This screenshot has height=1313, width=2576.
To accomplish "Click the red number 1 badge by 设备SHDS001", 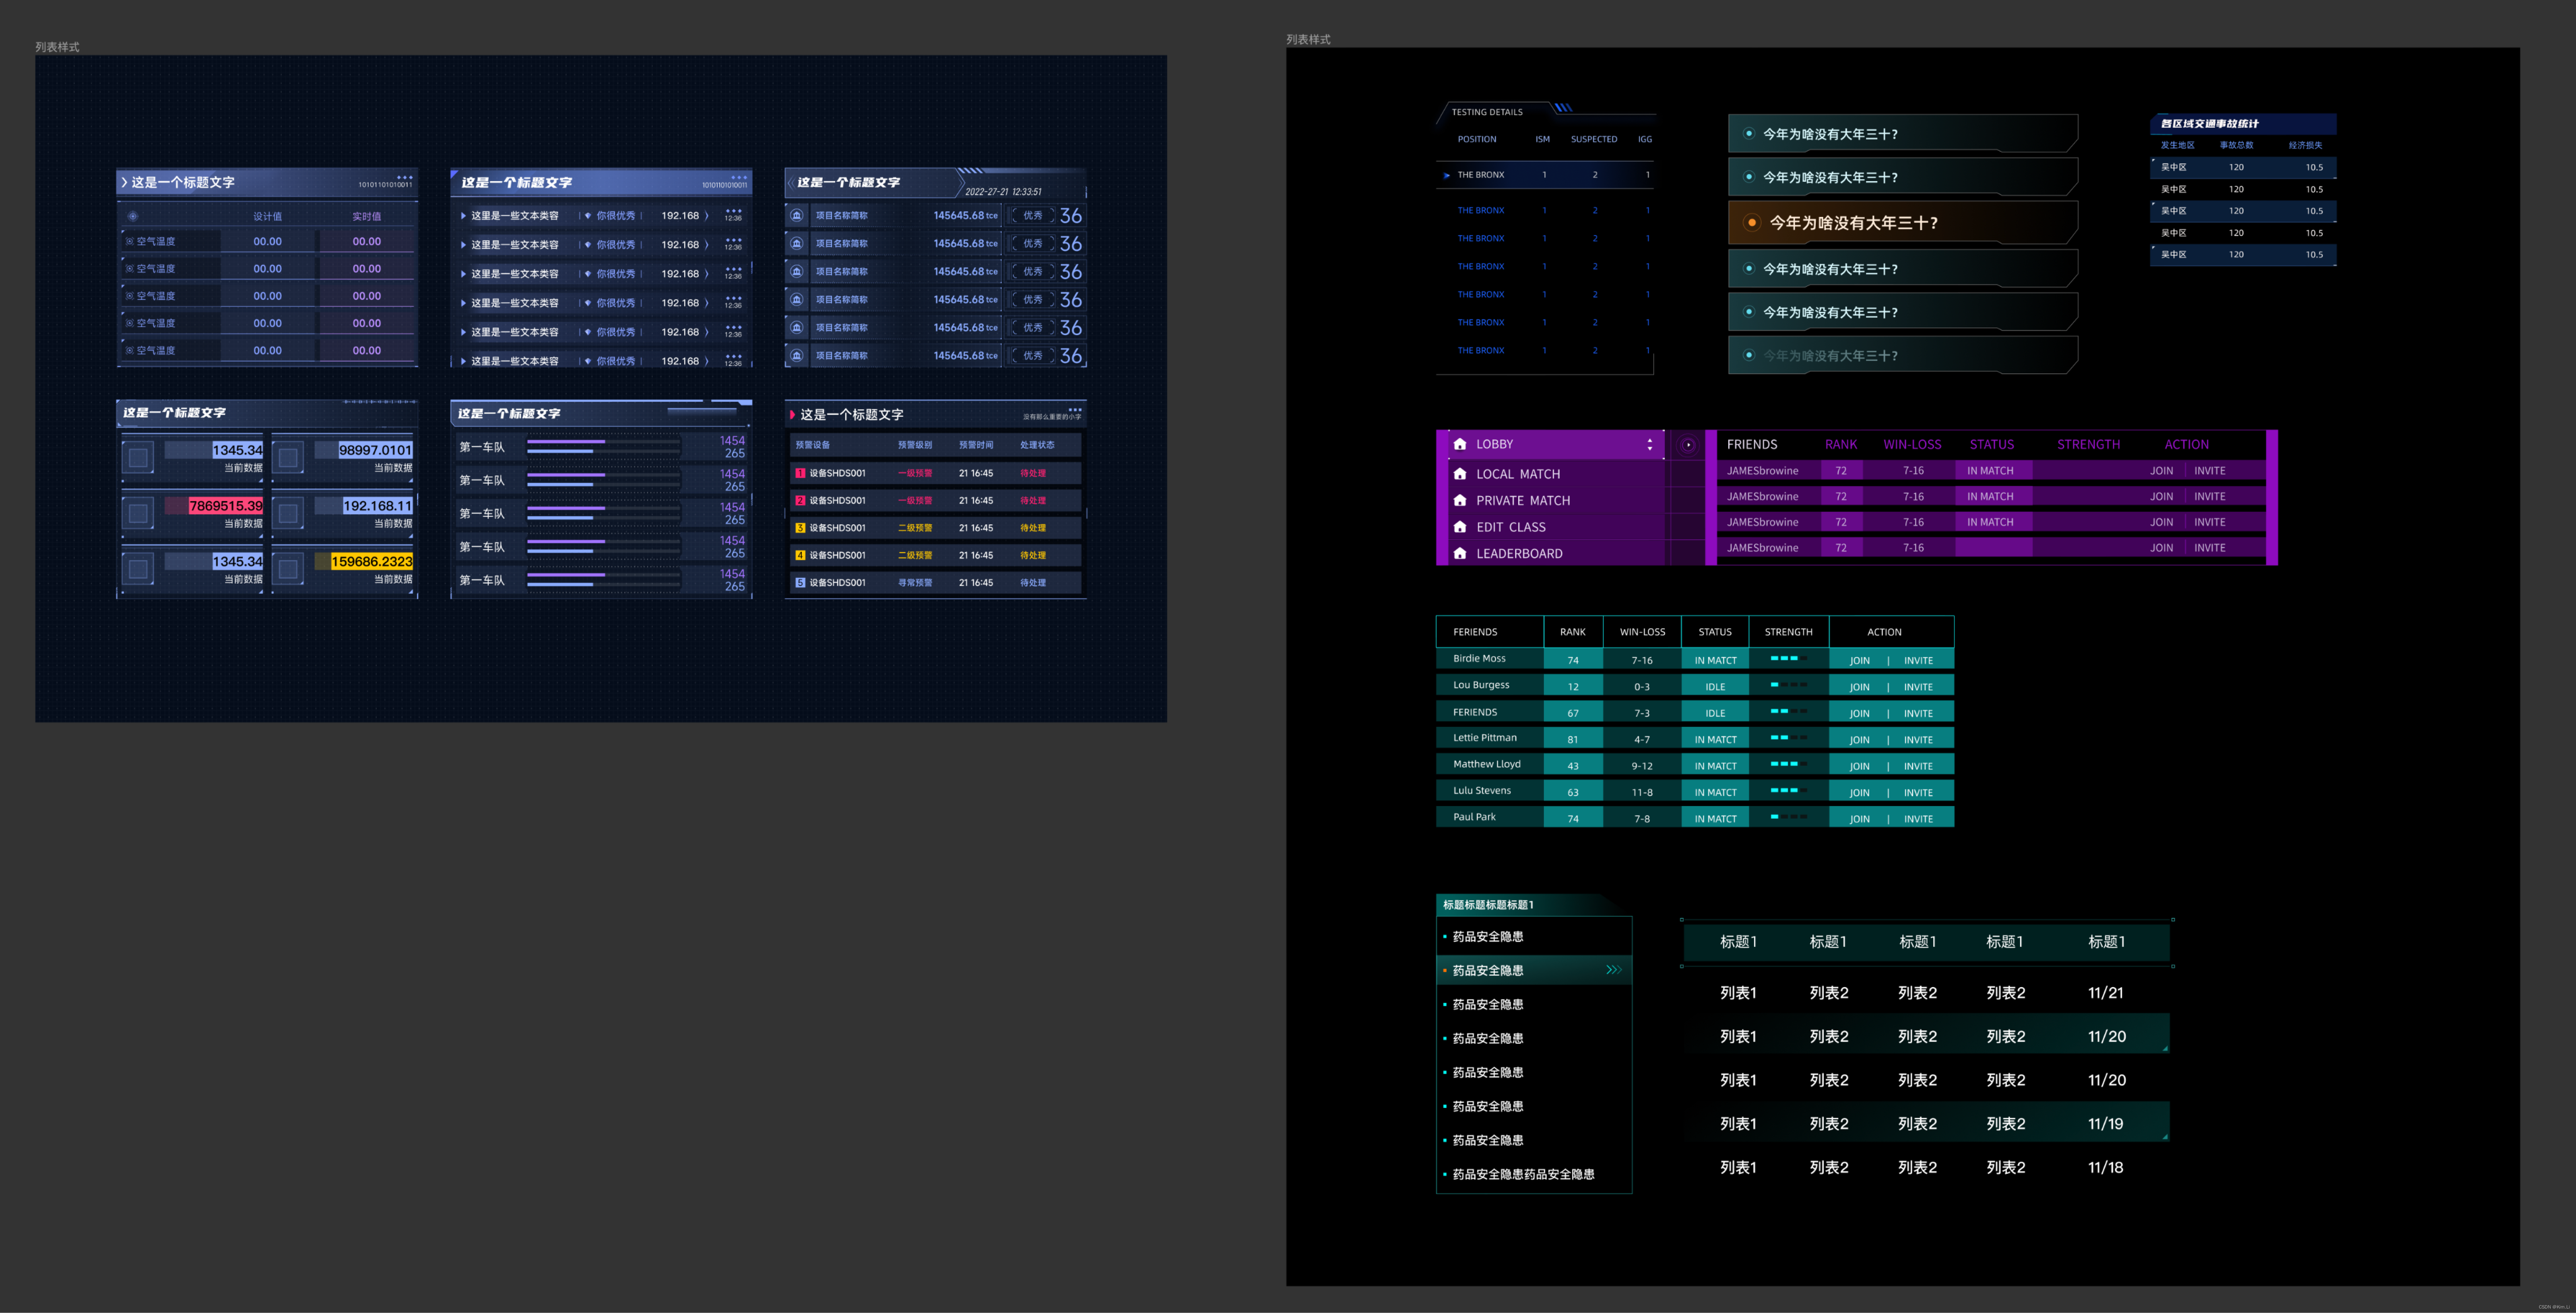I will pos(800,473).
